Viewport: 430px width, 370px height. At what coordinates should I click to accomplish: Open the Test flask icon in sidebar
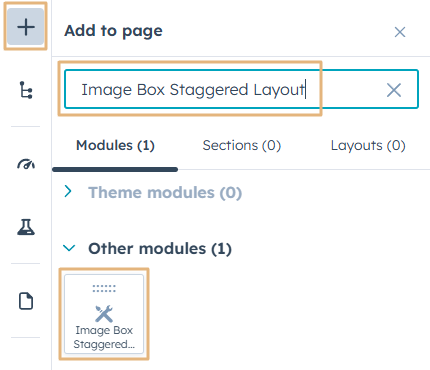pyautogui.click(x=26, y=227)
